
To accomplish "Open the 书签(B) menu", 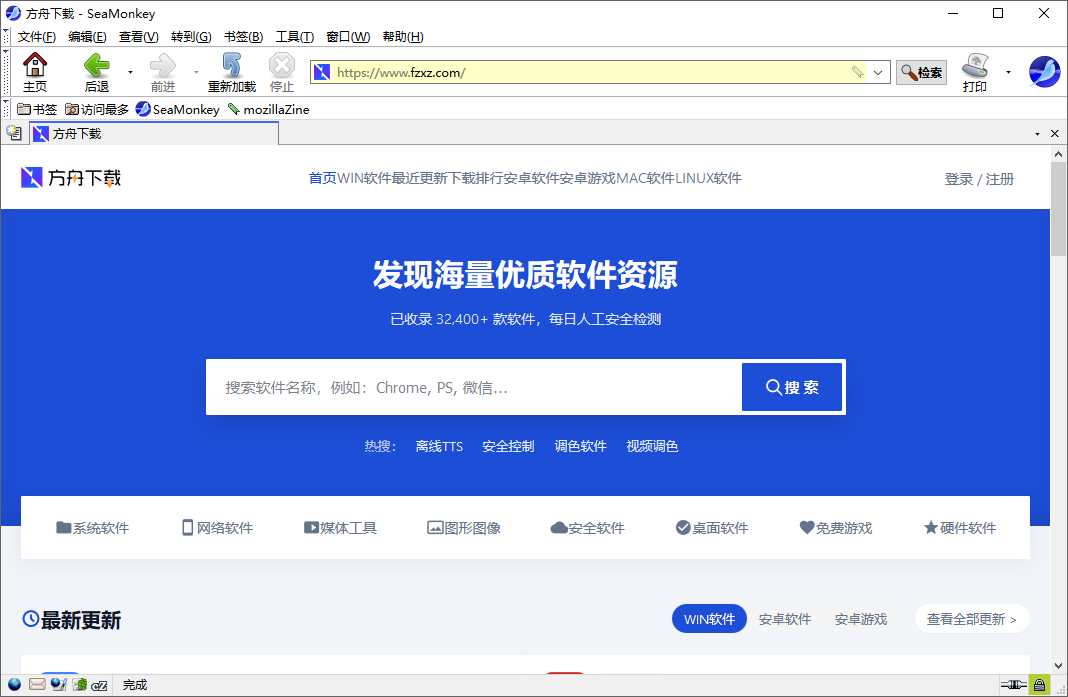I will point(244,37).
